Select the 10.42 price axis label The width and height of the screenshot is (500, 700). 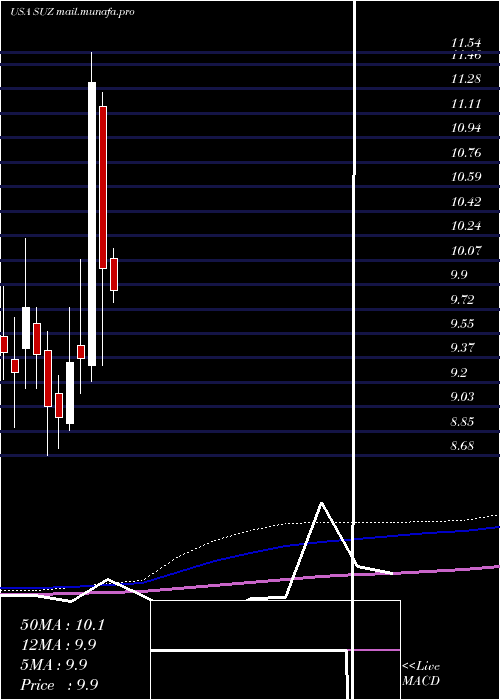(466, 201)
